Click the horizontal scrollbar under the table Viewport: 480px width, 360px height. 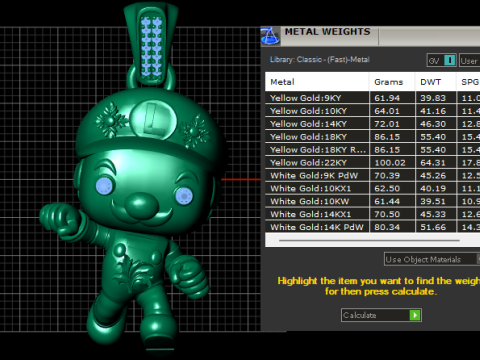369,240
